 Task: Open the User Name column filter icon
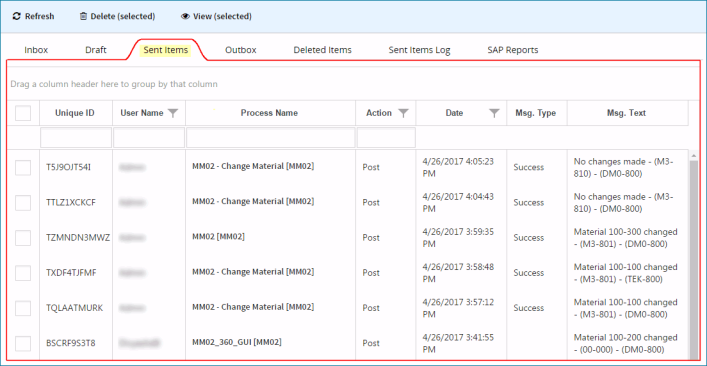[173, 114]
